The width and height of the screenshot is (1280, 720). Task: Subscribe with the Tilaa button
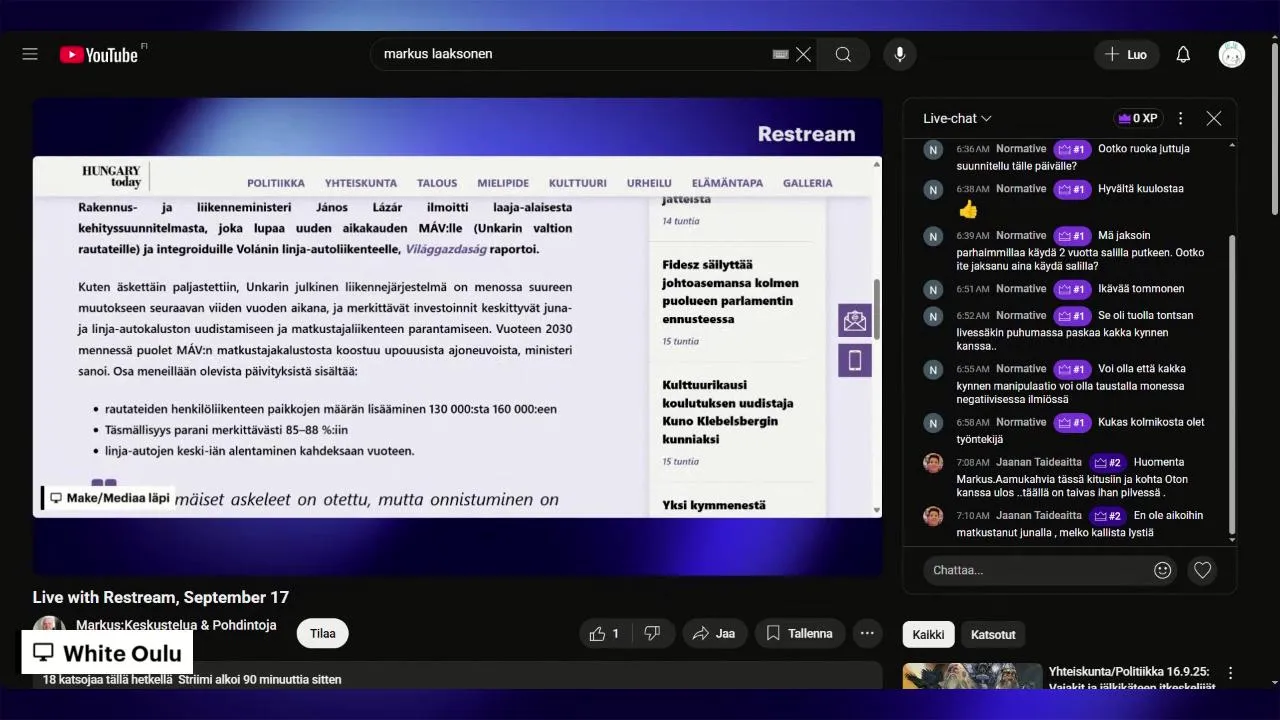[322, 633]
